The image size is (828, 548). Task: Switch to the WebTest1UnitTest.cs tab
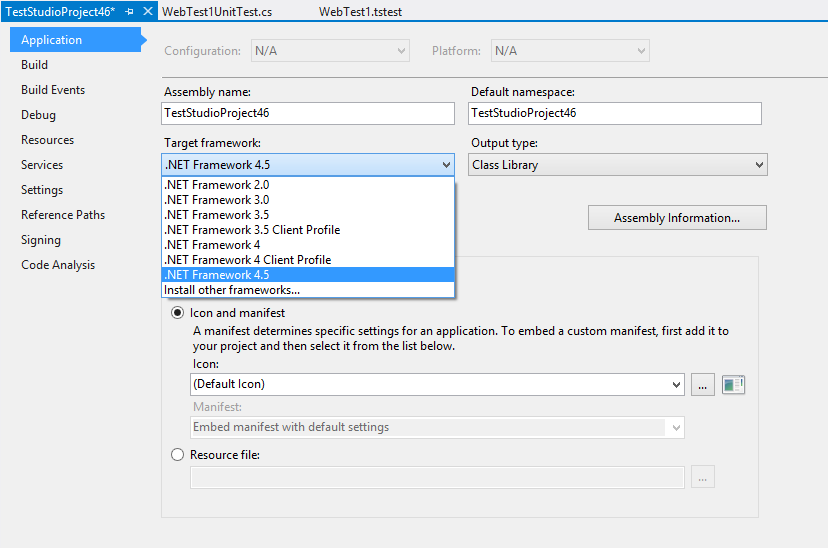coord(217,12)
